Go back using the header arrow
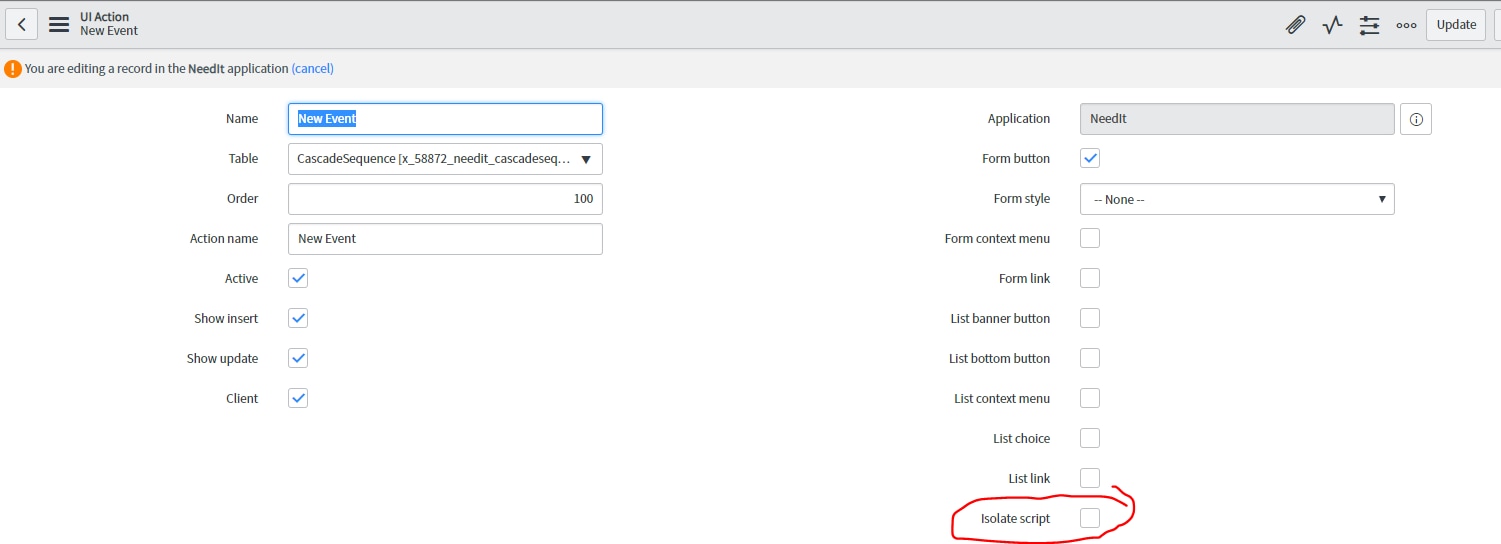This screenshot has width=1501, height=544. coord(22,24)
